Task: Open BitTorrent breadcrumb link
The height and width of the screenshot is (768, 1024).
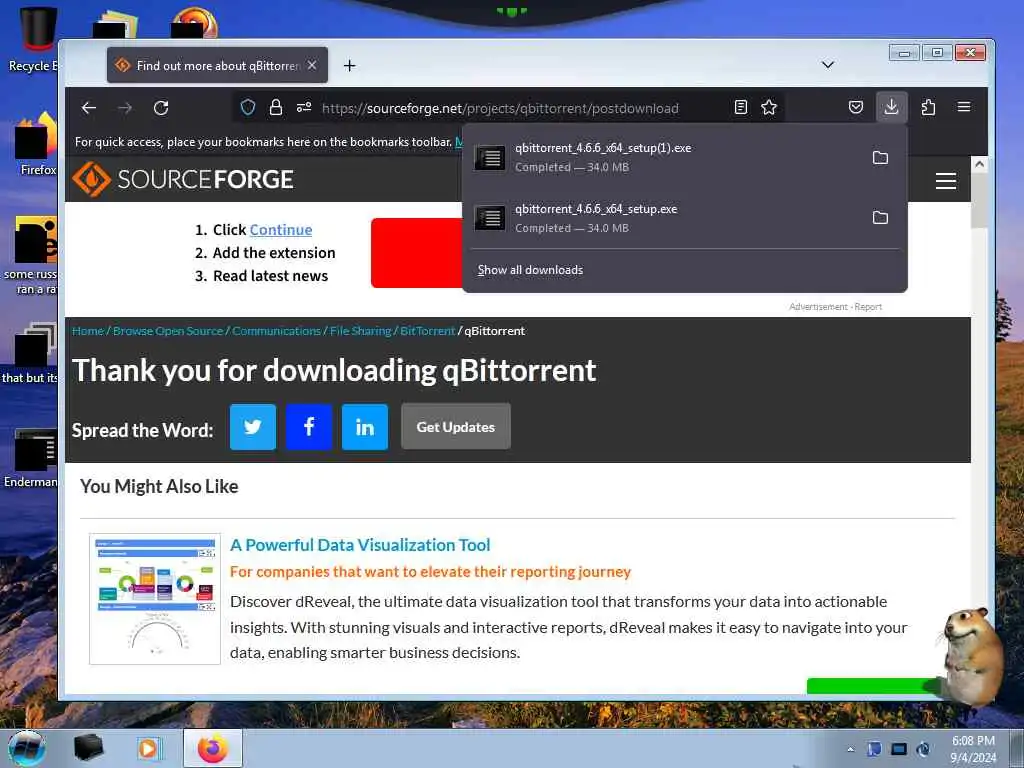Action: [x=428, y=330]
